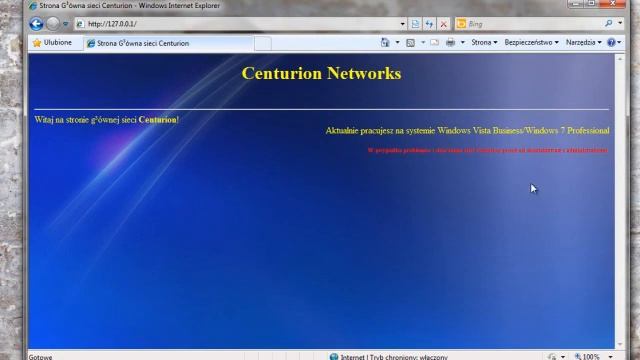The width and height of the screenshot is (640, 360).
Task: Expand the feeds dropdown arrow
Action: (x=423, y=42)
